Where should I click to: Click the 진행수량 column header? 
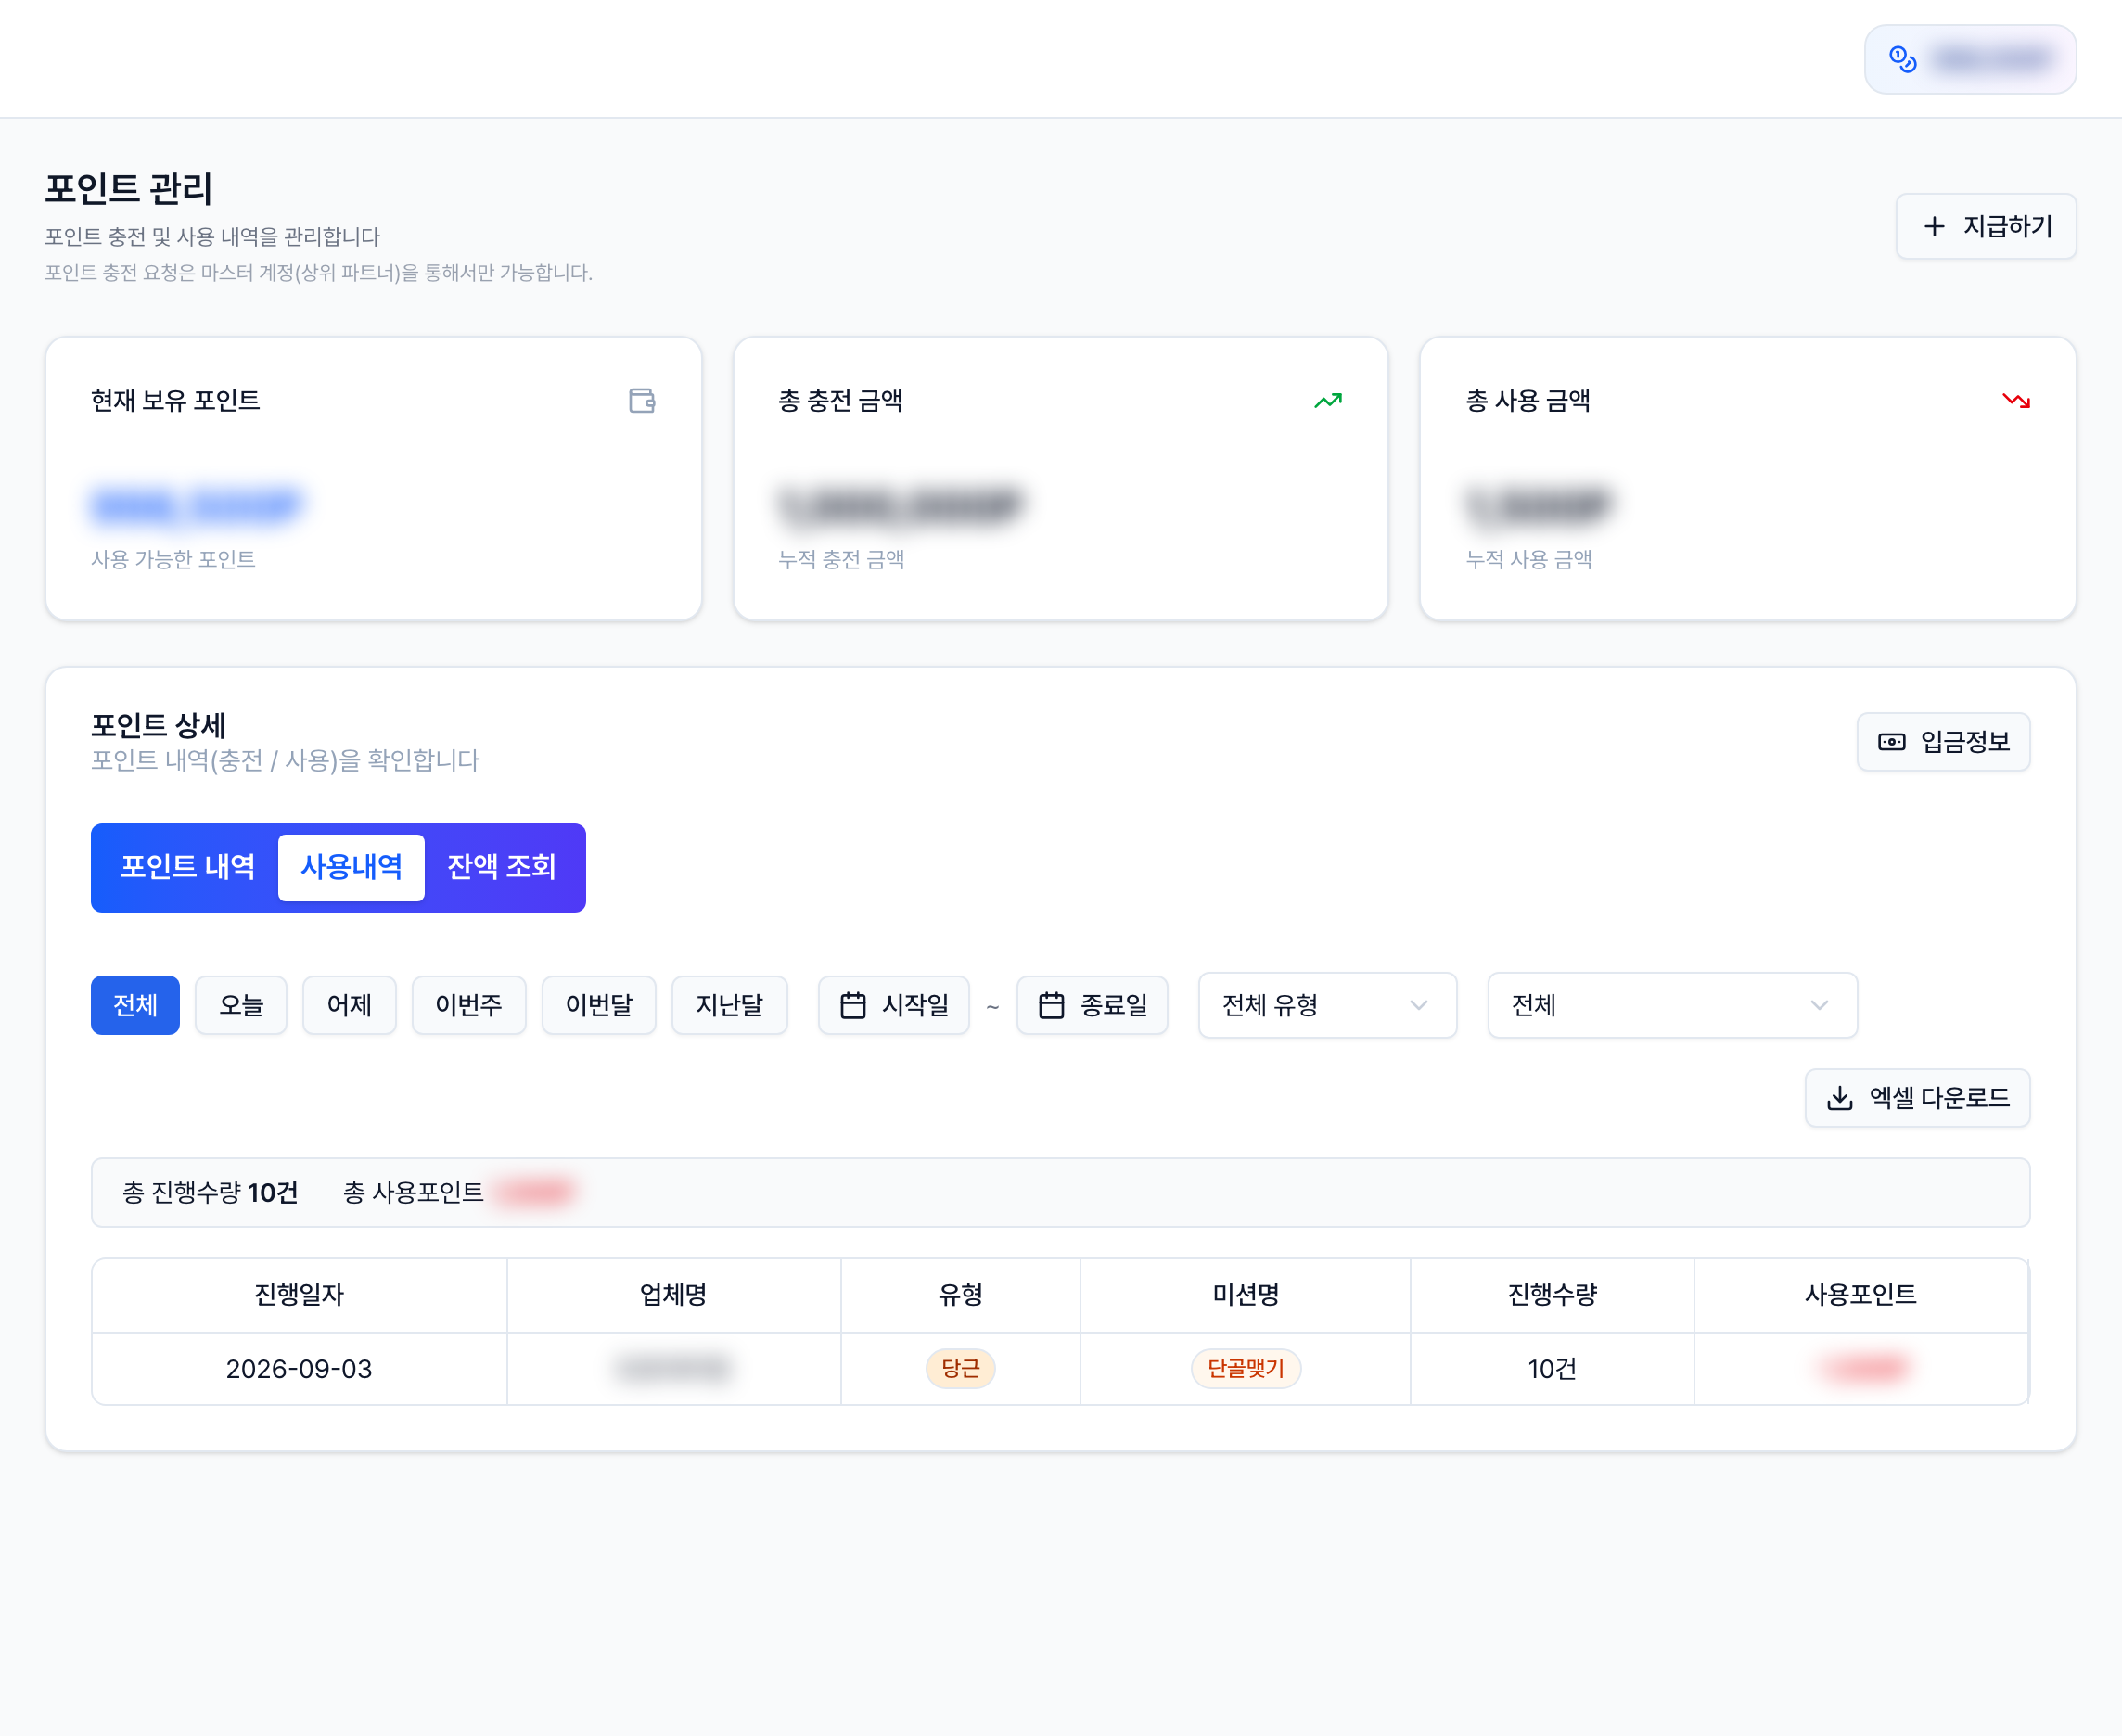click(x=1552, y=1295)
